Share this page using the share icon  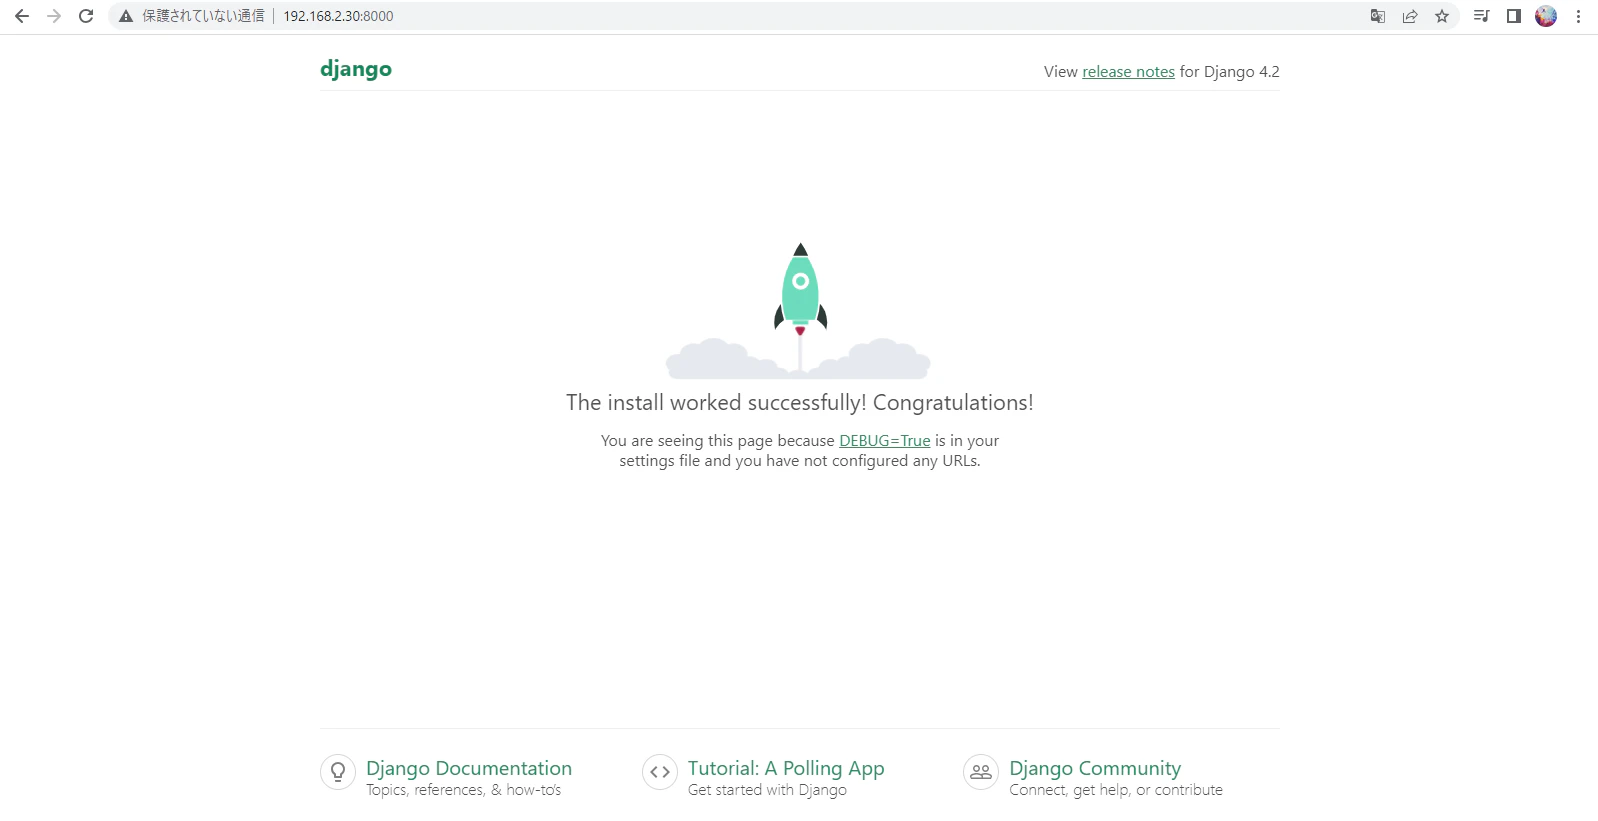coord(1410,16)
